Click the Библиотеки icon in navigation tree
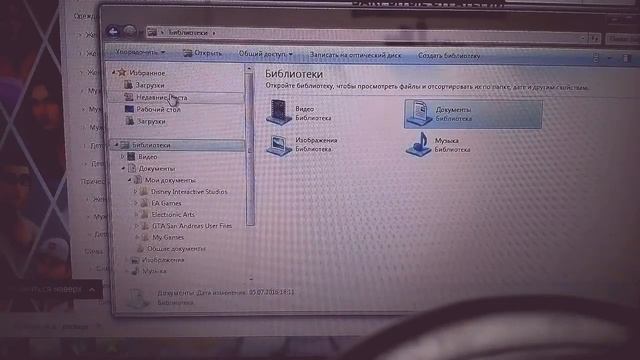Screen dimensions: 640x360 tap(124, 145)
